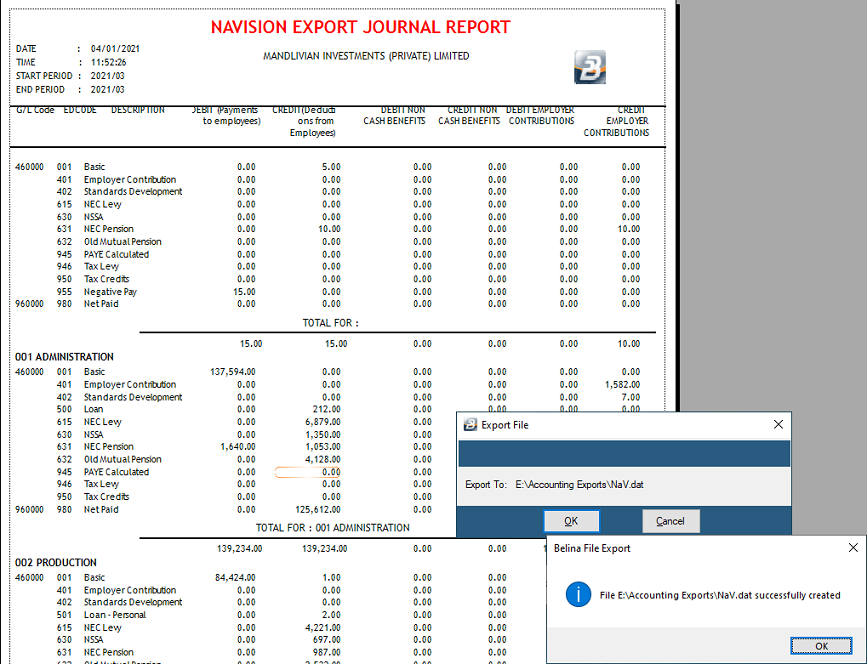867x664 pixels.
Task: Click the highlighted PAYE Calculated credit cell
Action: pos(307,472)
